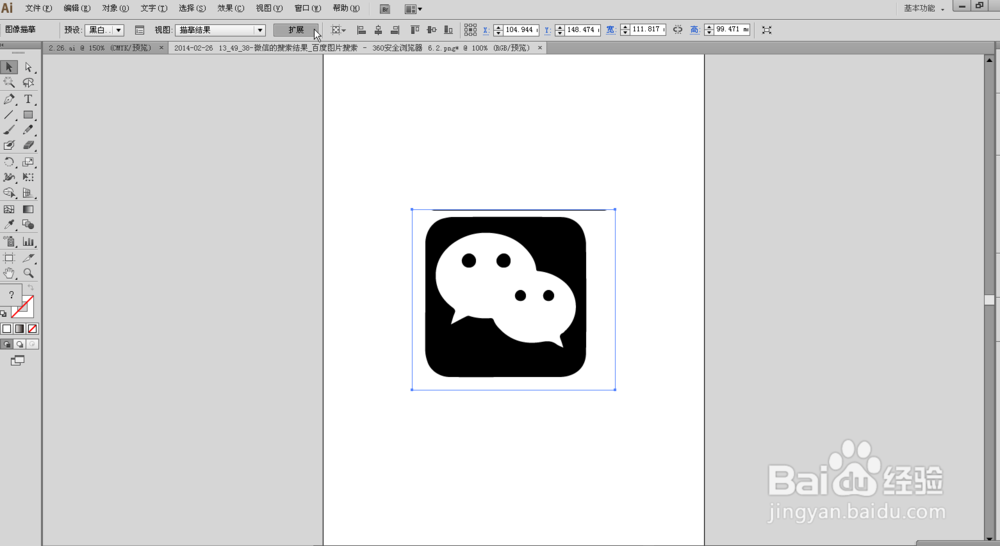Select the Free Transform tool
1000x546 pixels.
tap(28, 177)
